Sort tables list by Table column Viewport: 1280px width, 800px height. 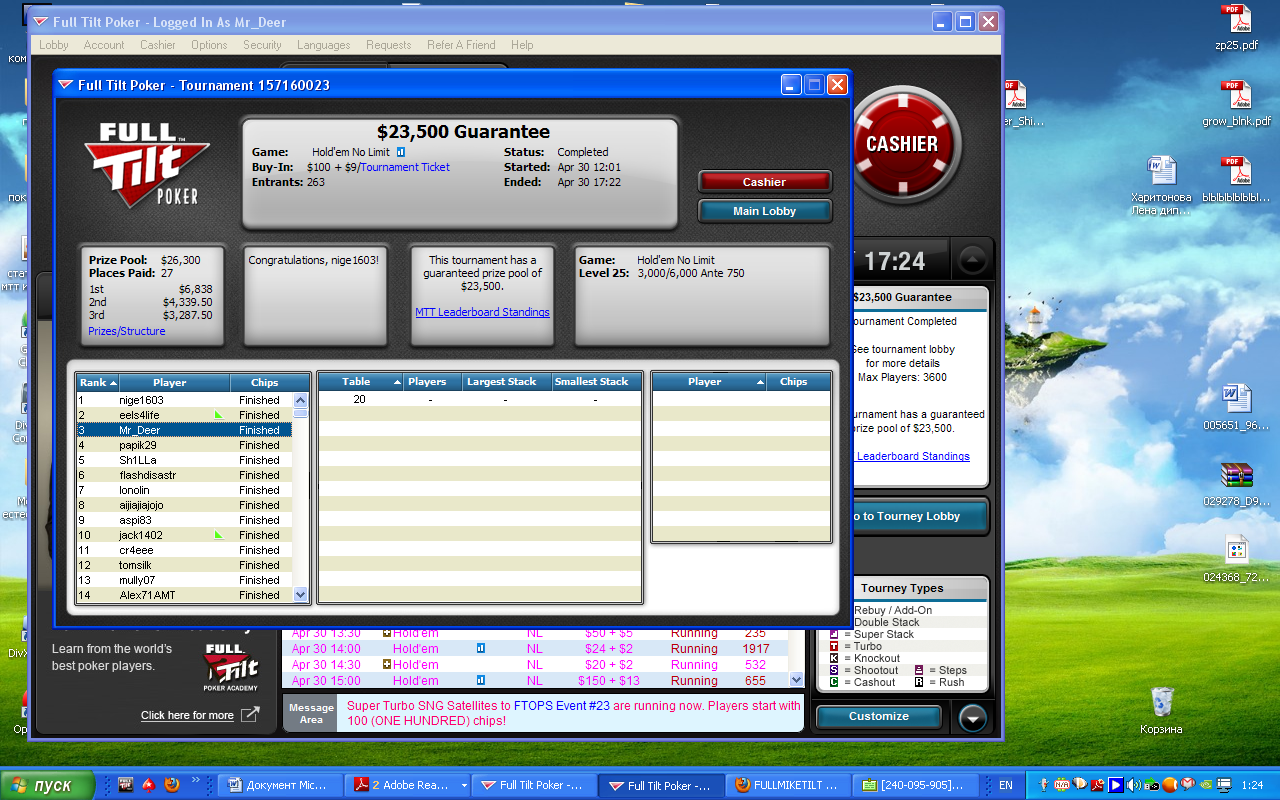point(361,382)
